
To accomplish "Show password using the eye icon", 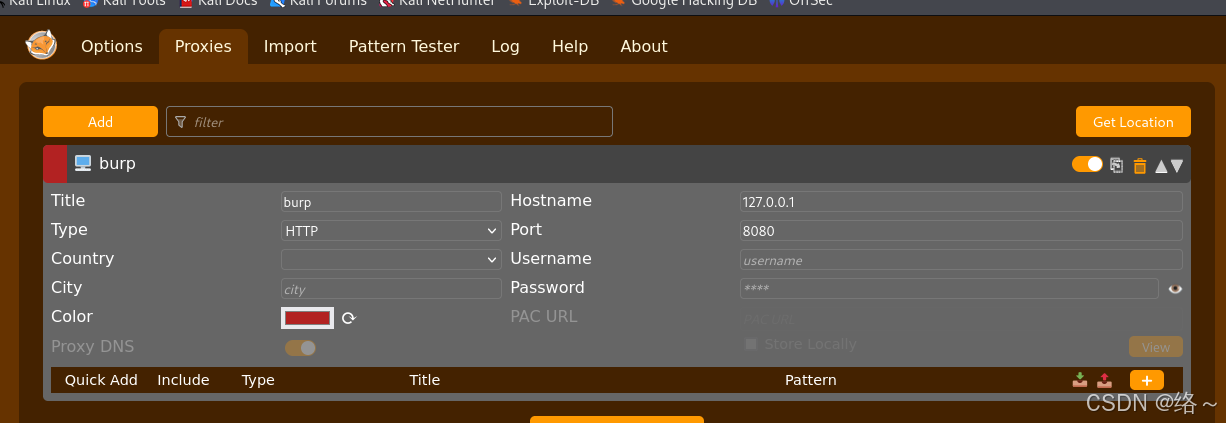I will point(1175,289).
